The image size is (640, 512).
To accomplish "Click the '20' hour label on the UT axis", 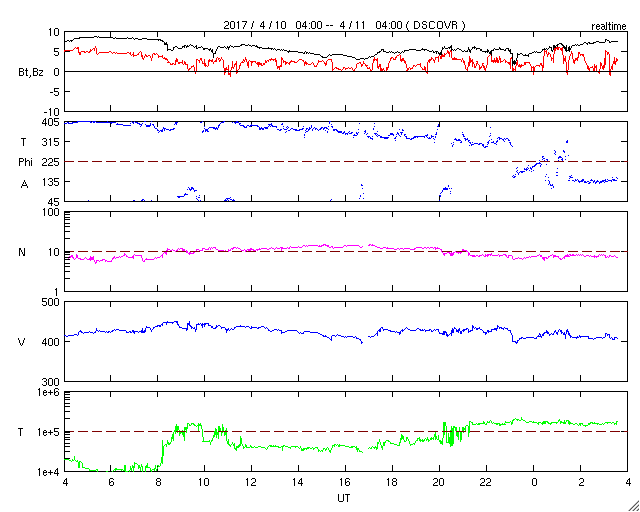I will coord(439,482).
